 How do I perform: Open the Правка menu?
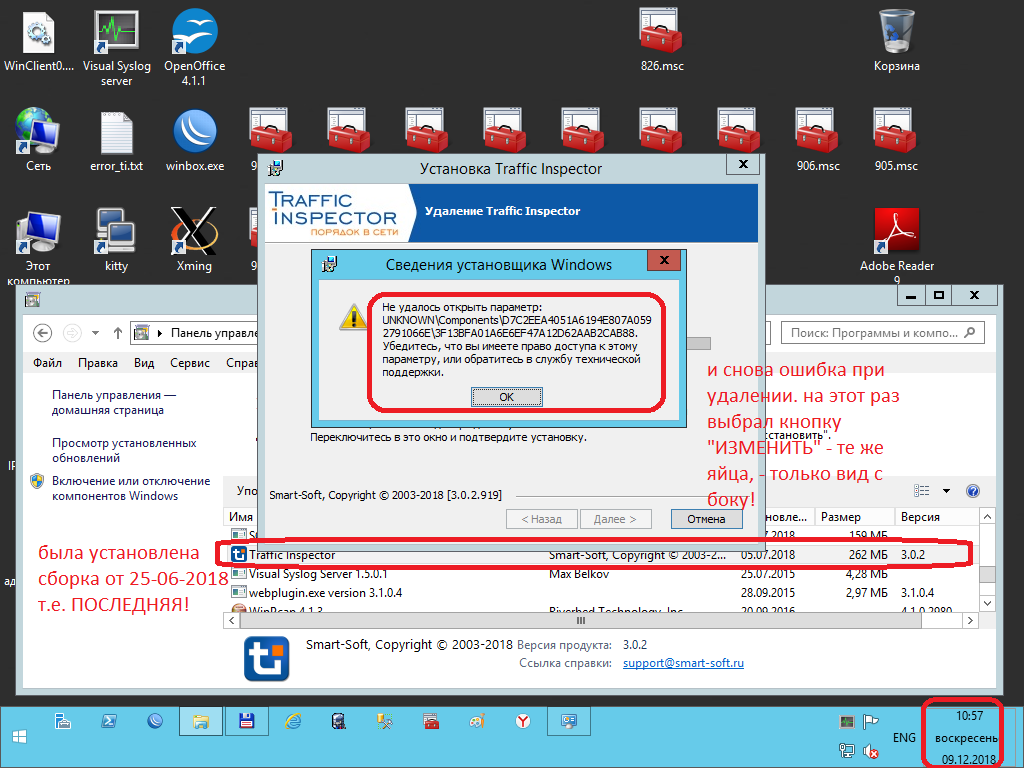coord(98,362)
